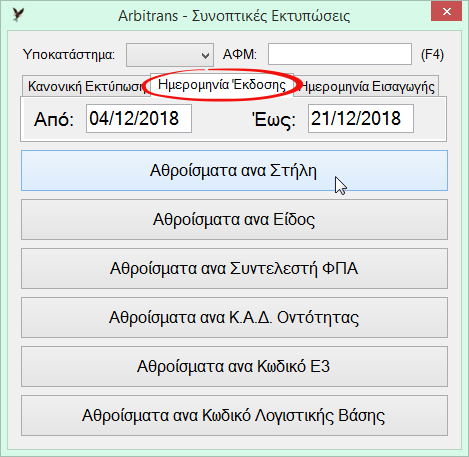This screenshot has height=457, width=469.
Task: Open the Αθροίσματα ανα Συντελεστή ΦΠΑ report
Action: coord(234,269)
